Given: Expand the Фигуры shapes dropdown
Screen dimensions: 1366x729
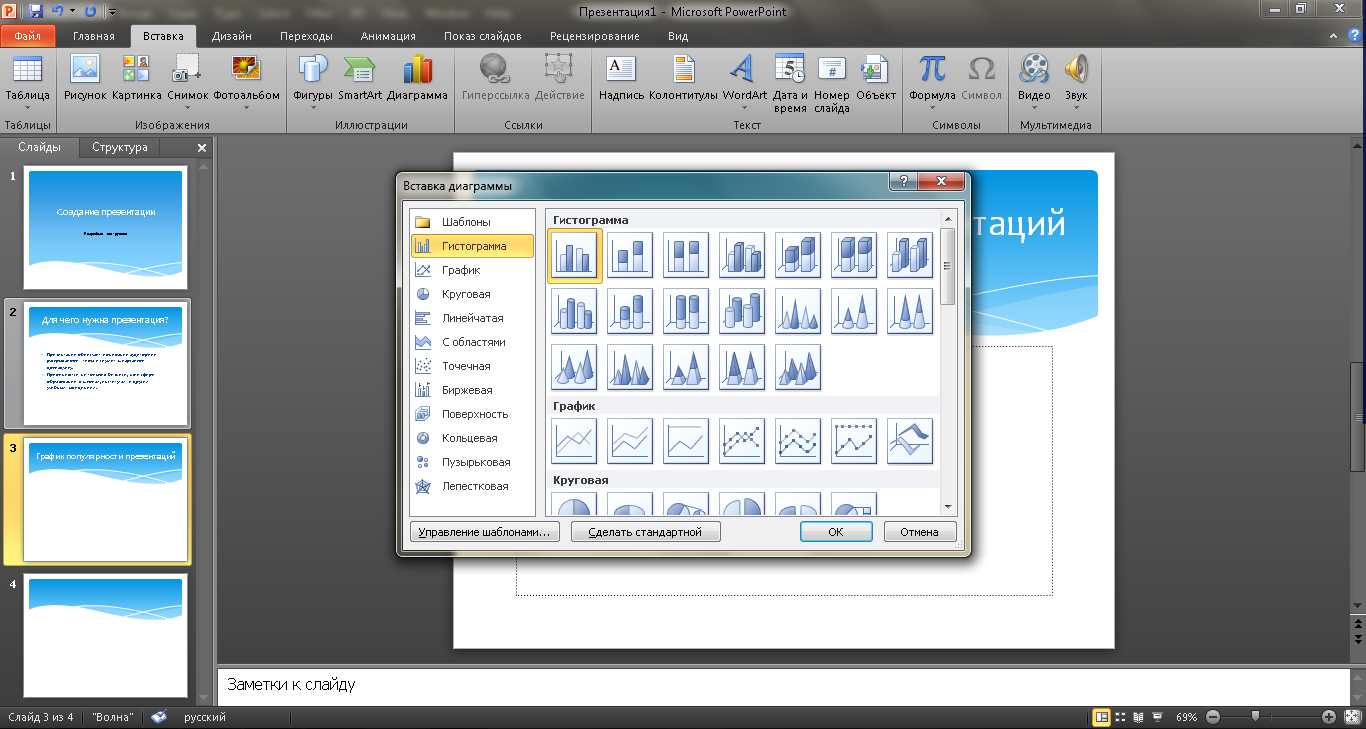Looking at the screenshot, I should pyautogui.click(x=313, y=107).
